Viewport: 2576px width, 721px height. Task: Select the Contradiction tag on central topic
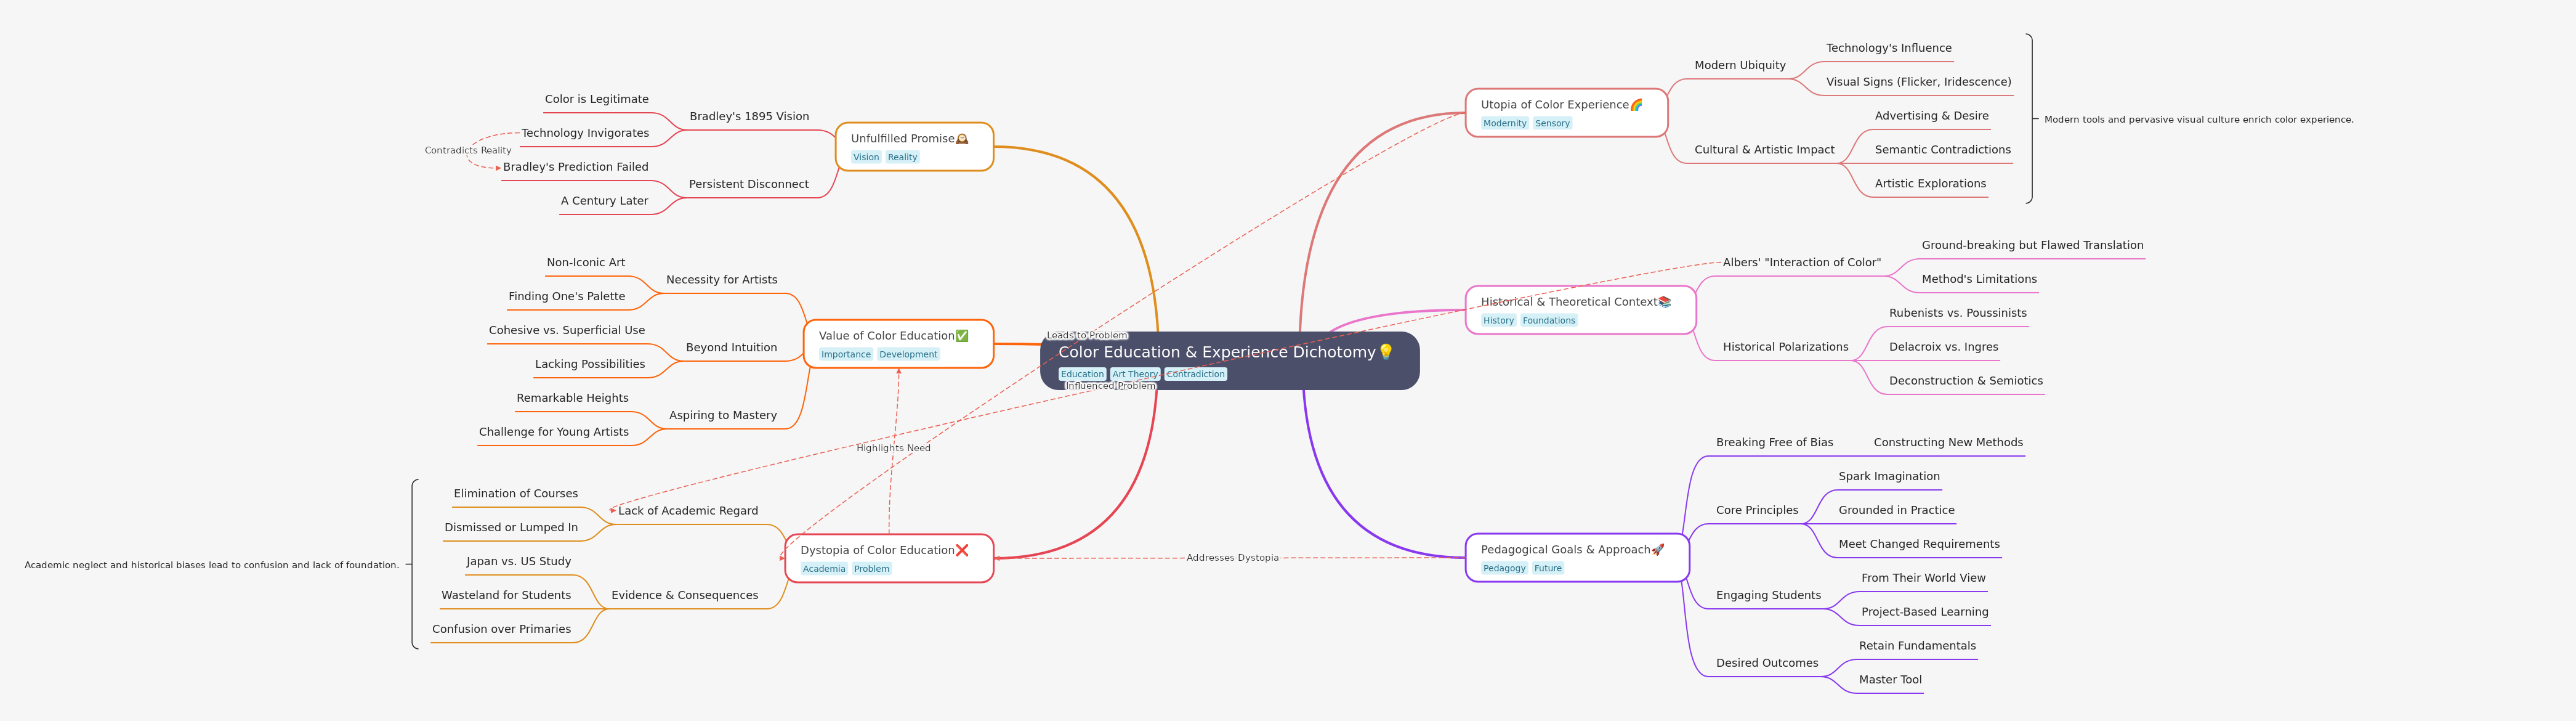tap(1195, 374)
